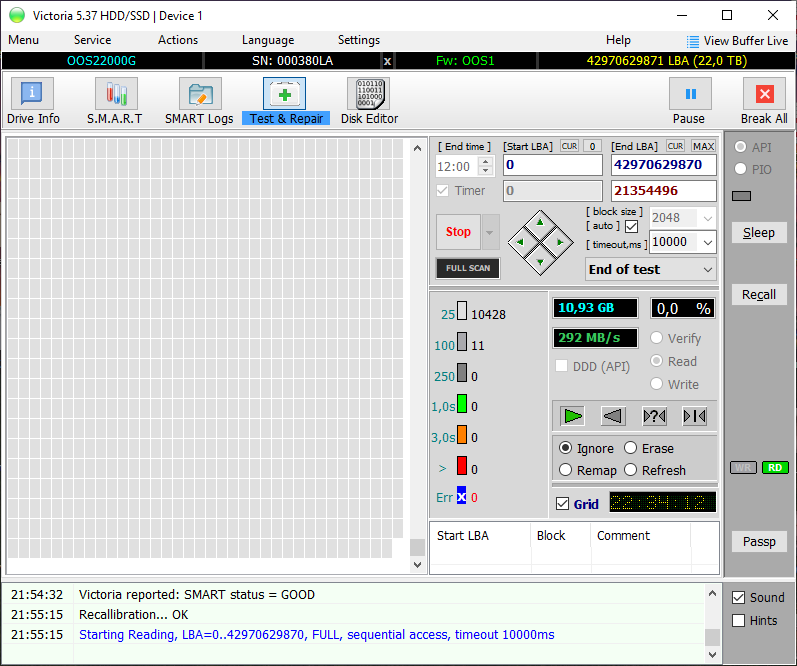Click the down arrow on diamond pad
This screenshot has height=666, width=797.
point(540,262)
